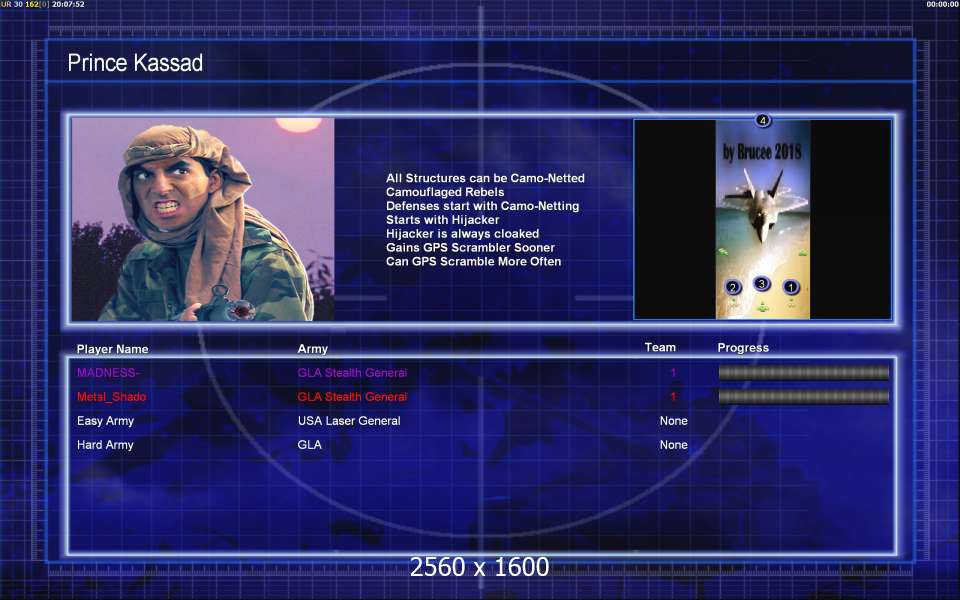Click the Team column header

click(x=660, y=347)
